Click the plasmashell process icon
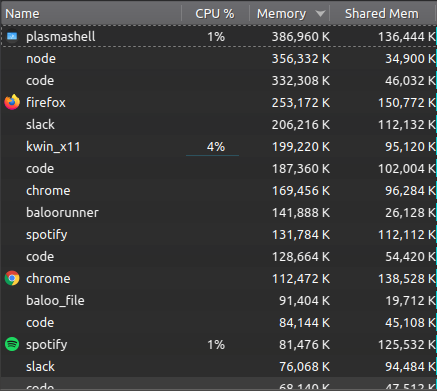Image resolution: width=437 pixels, height=391 pixels. pyautogui.click(x=12, y=36)
